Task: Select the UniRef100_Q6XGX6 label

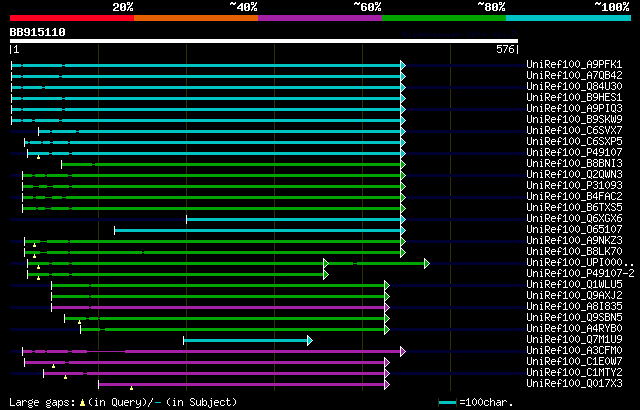Action: click(x=574, y=219)
